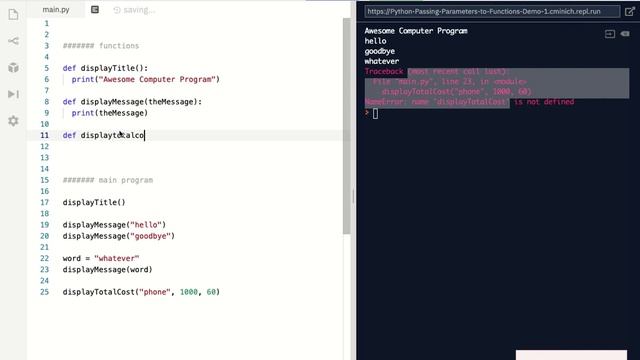Image resolution: width=640 pixels, height=360 pixels.
Task: Select the main.py tab
Action: click(x=56, y=10)
